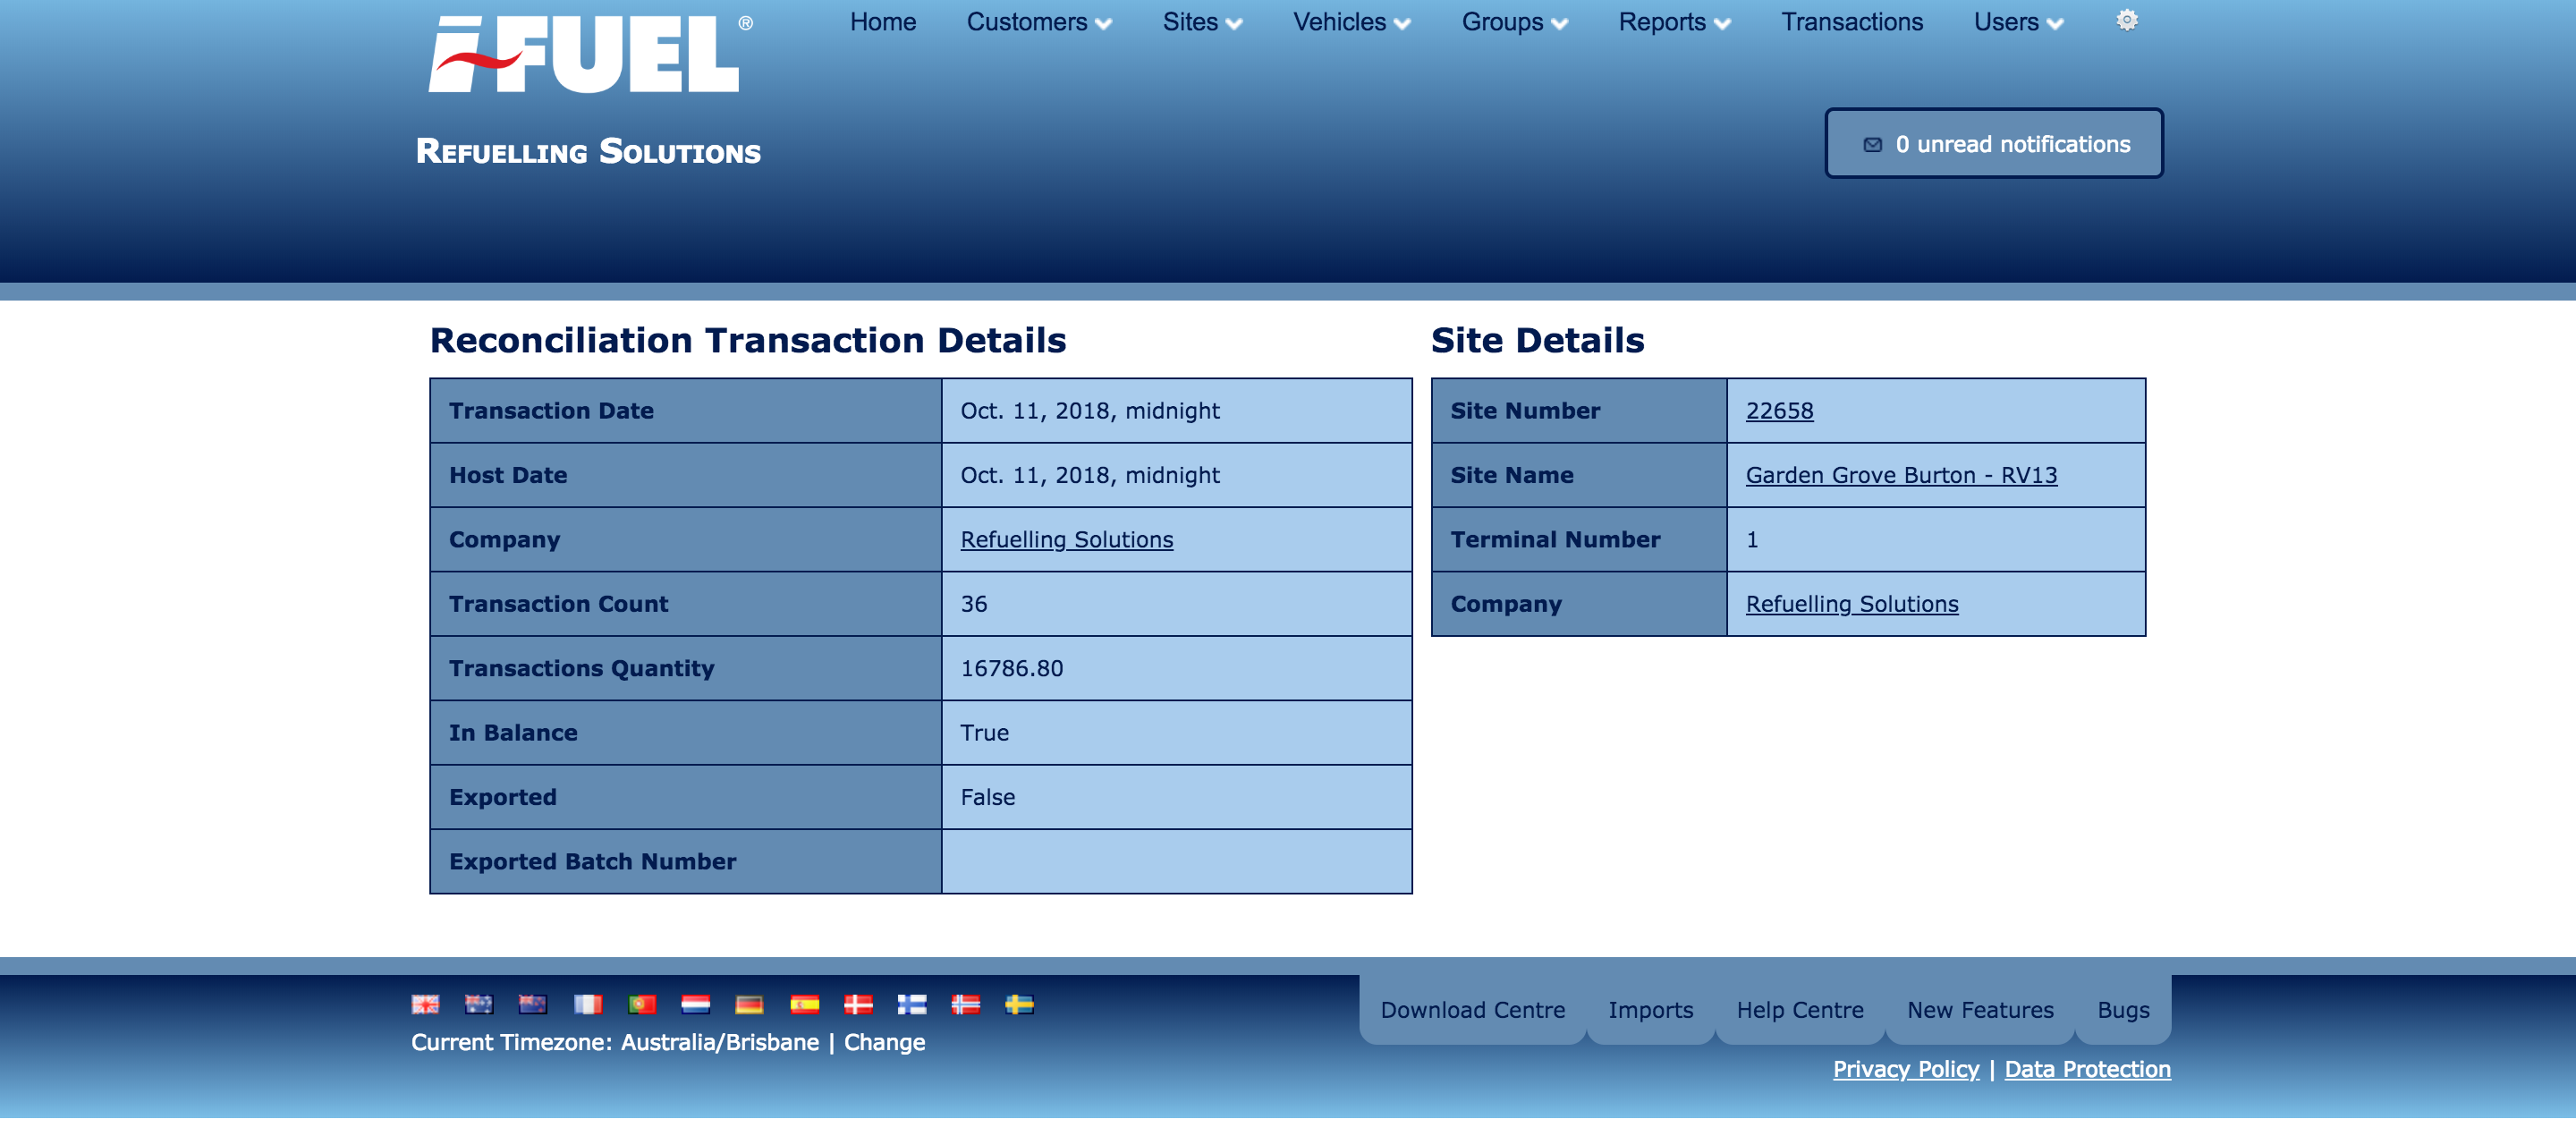Select the Portuguese flag language icon

[642, 1004]
